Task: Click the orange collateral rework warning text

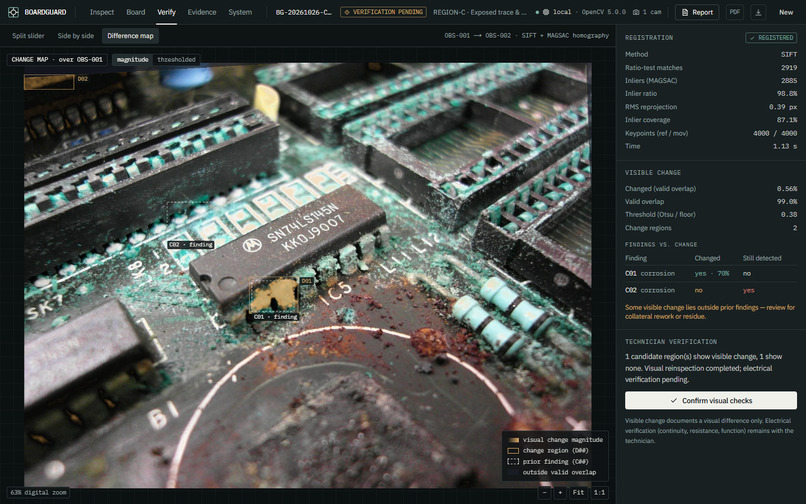Action: coord(709,312)
